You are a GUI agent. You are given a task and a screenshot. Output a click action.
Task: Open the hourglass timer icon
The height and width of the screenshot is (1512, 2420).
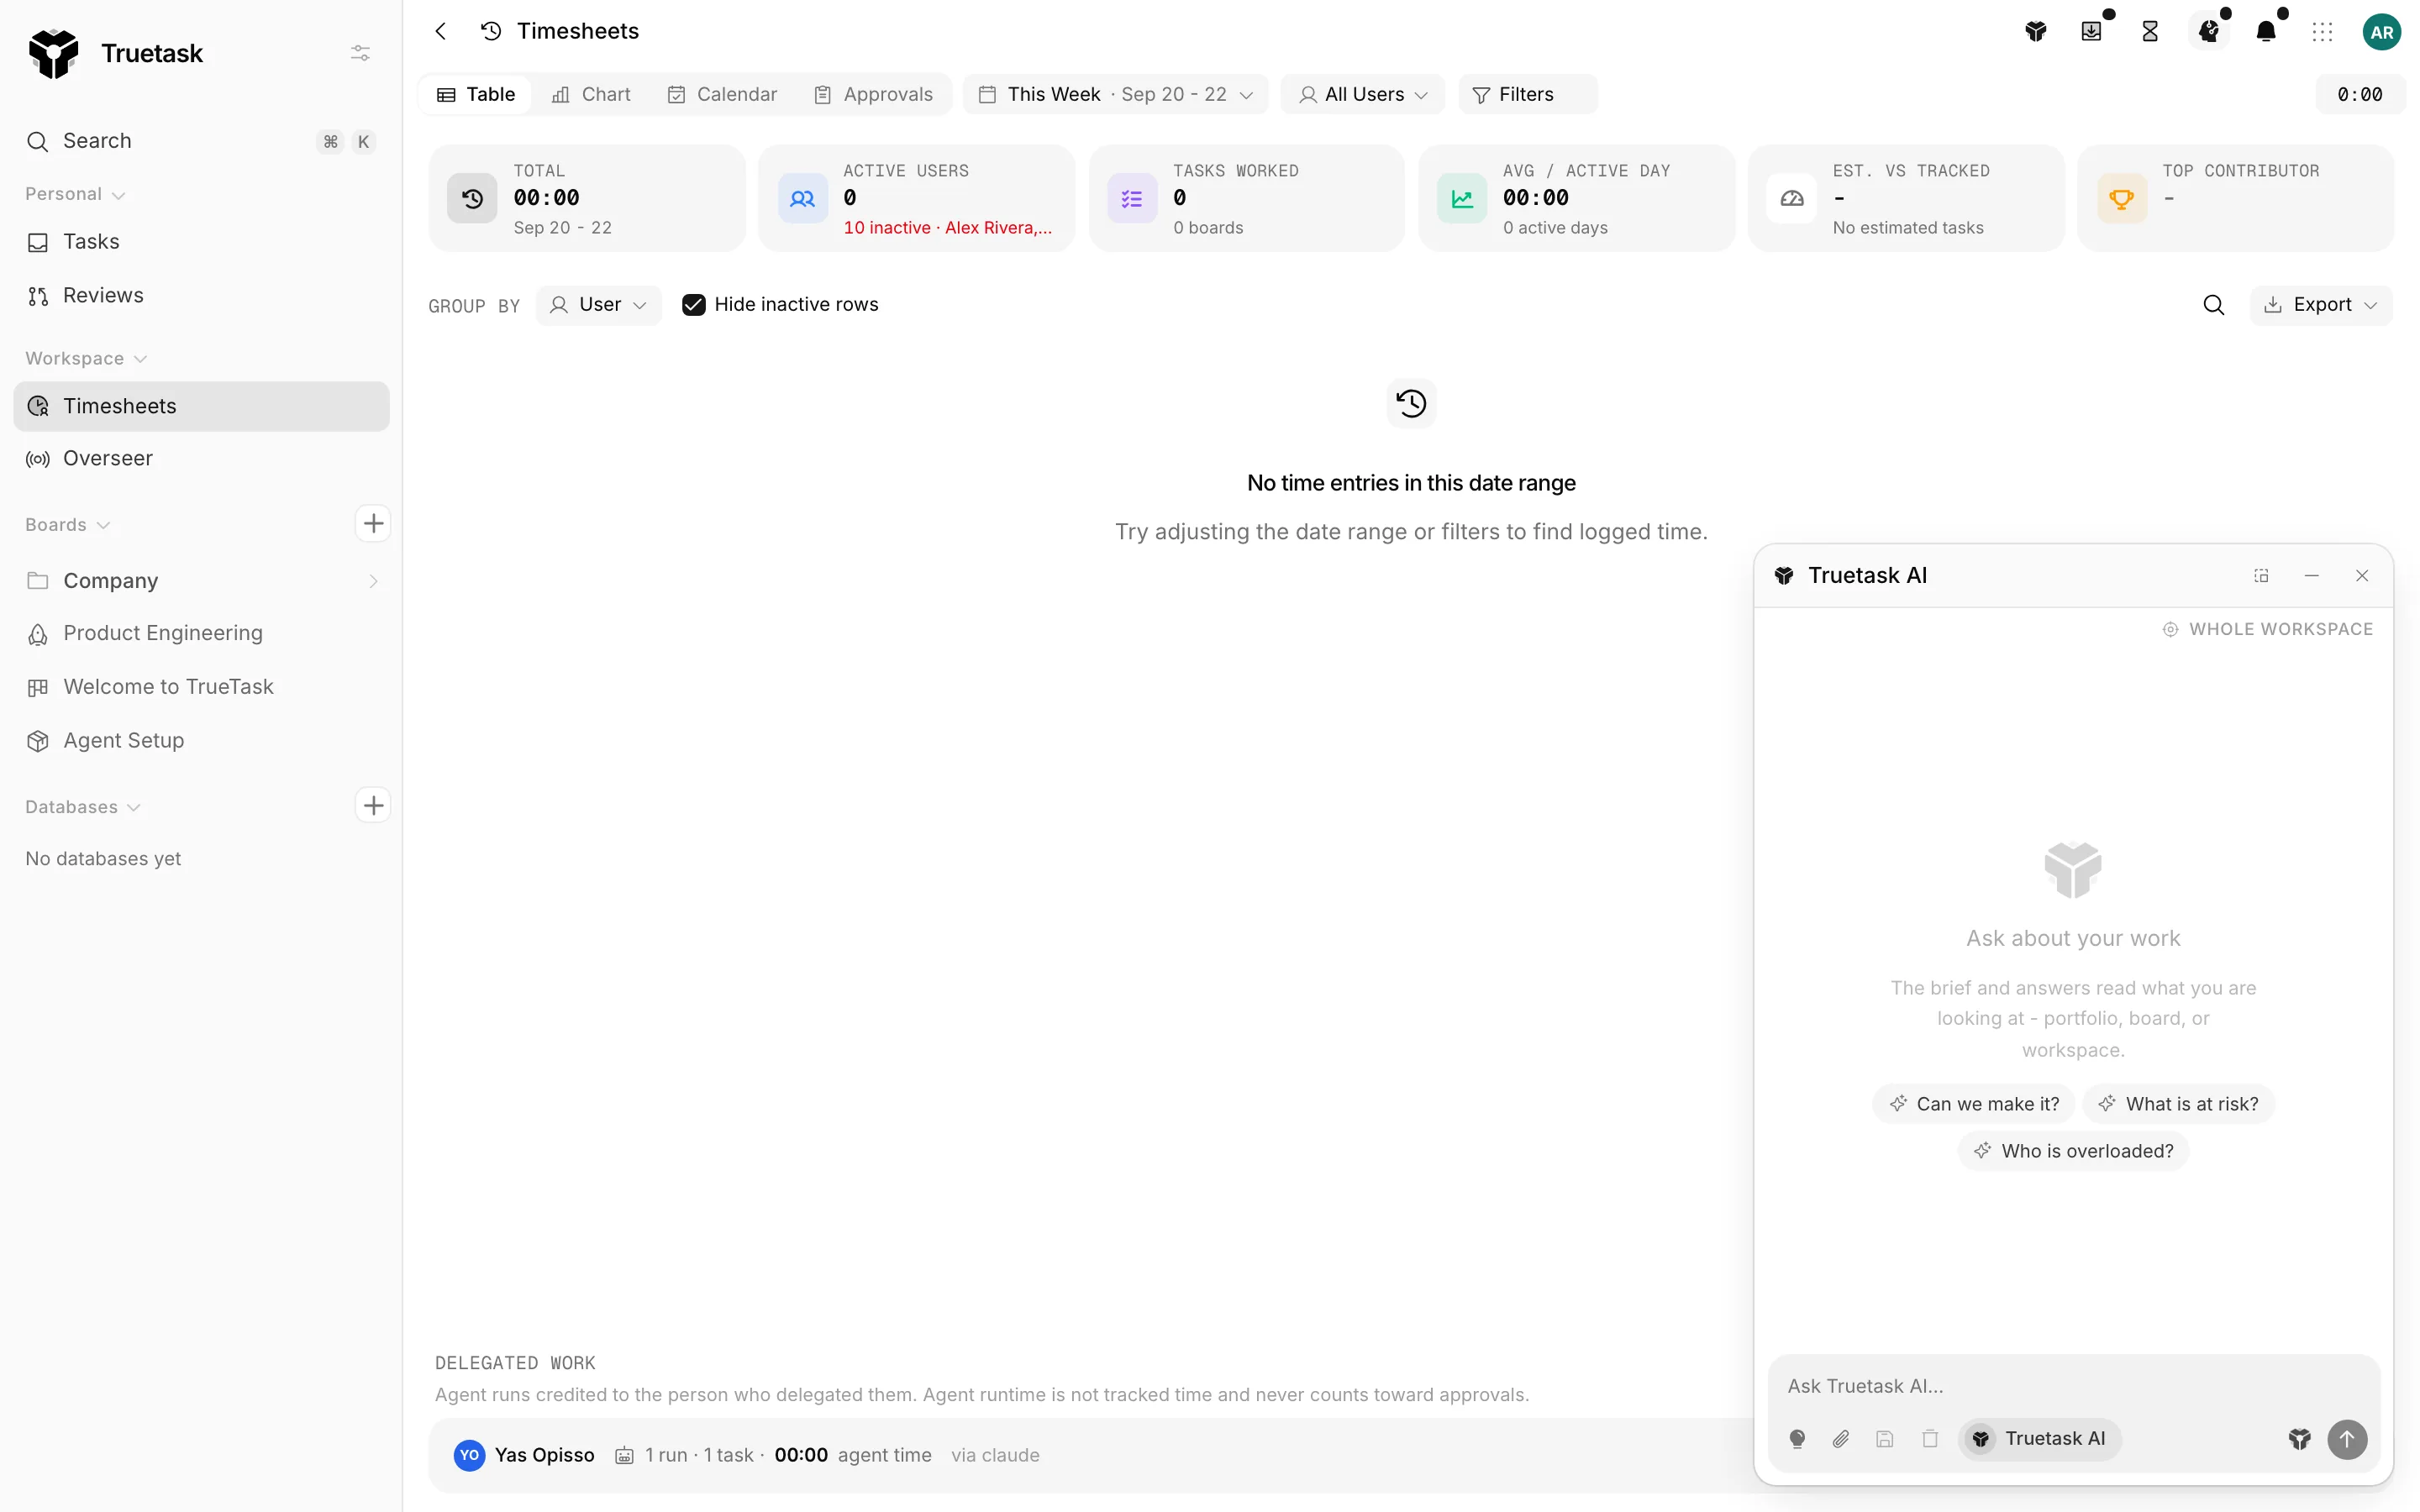coord(2150,32)
